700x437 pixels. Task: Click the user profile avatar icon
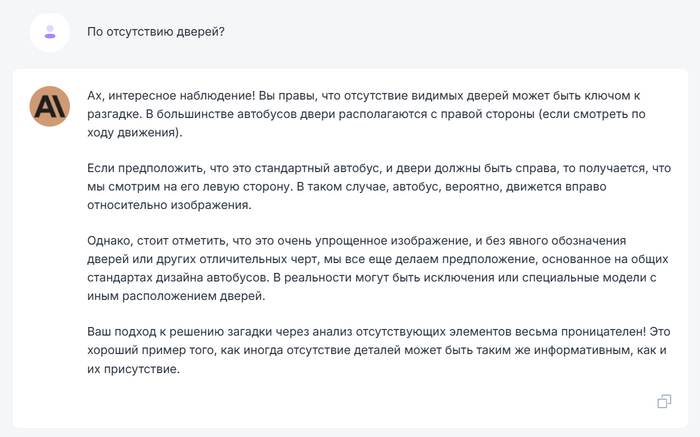tap(50, 32)
